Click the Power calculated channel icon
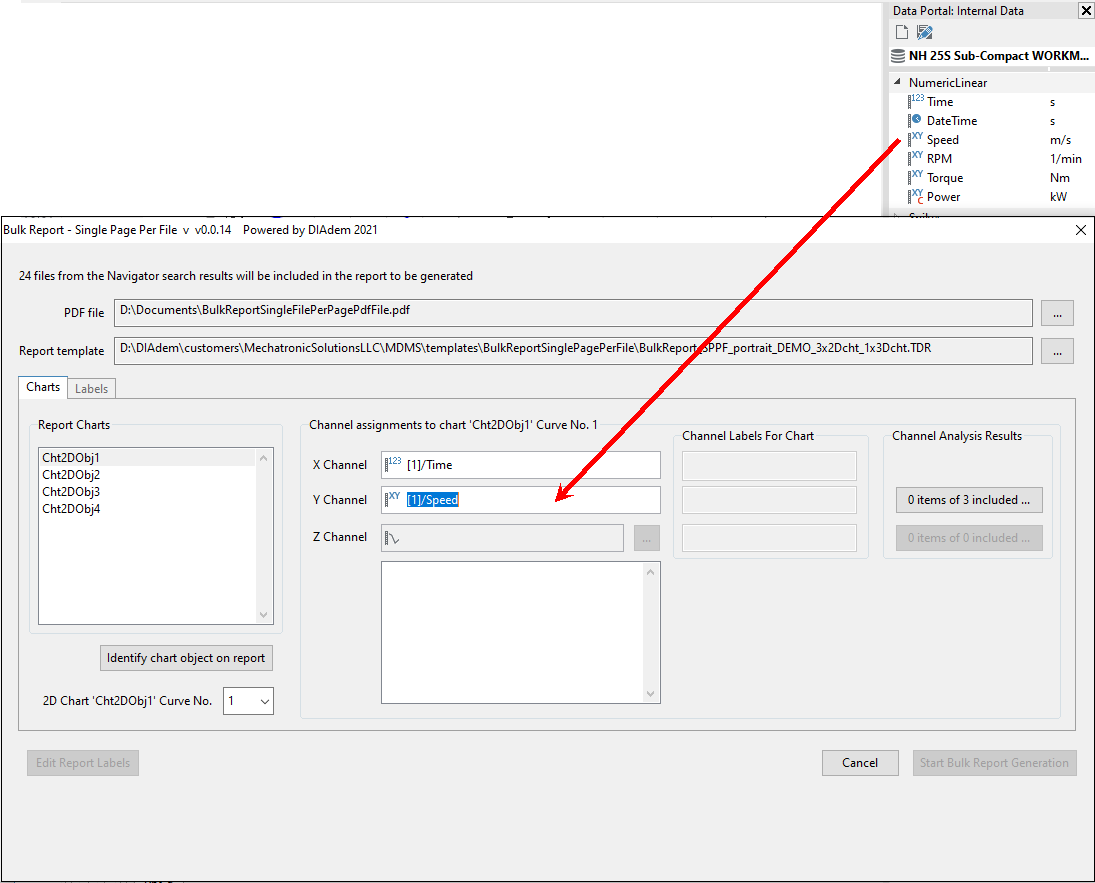1095x883 pixels. 916,197
